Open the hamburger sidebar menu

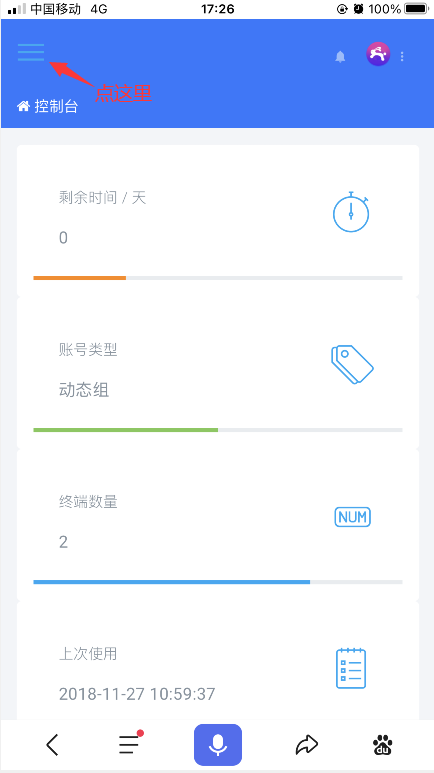31,52
